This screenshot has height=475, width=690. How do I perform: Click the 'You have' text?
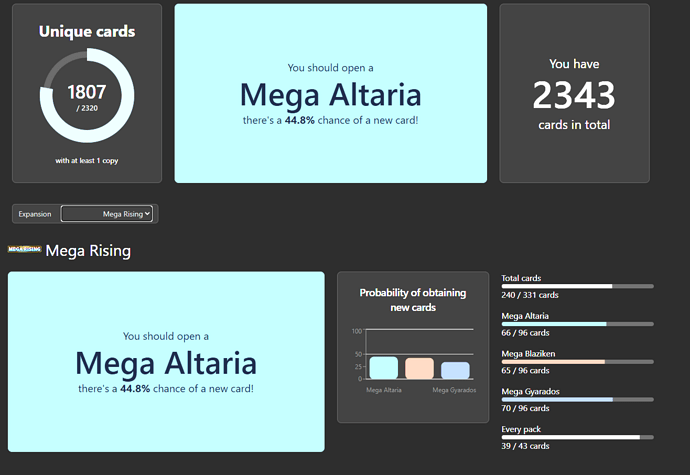[x=574, y=64]
